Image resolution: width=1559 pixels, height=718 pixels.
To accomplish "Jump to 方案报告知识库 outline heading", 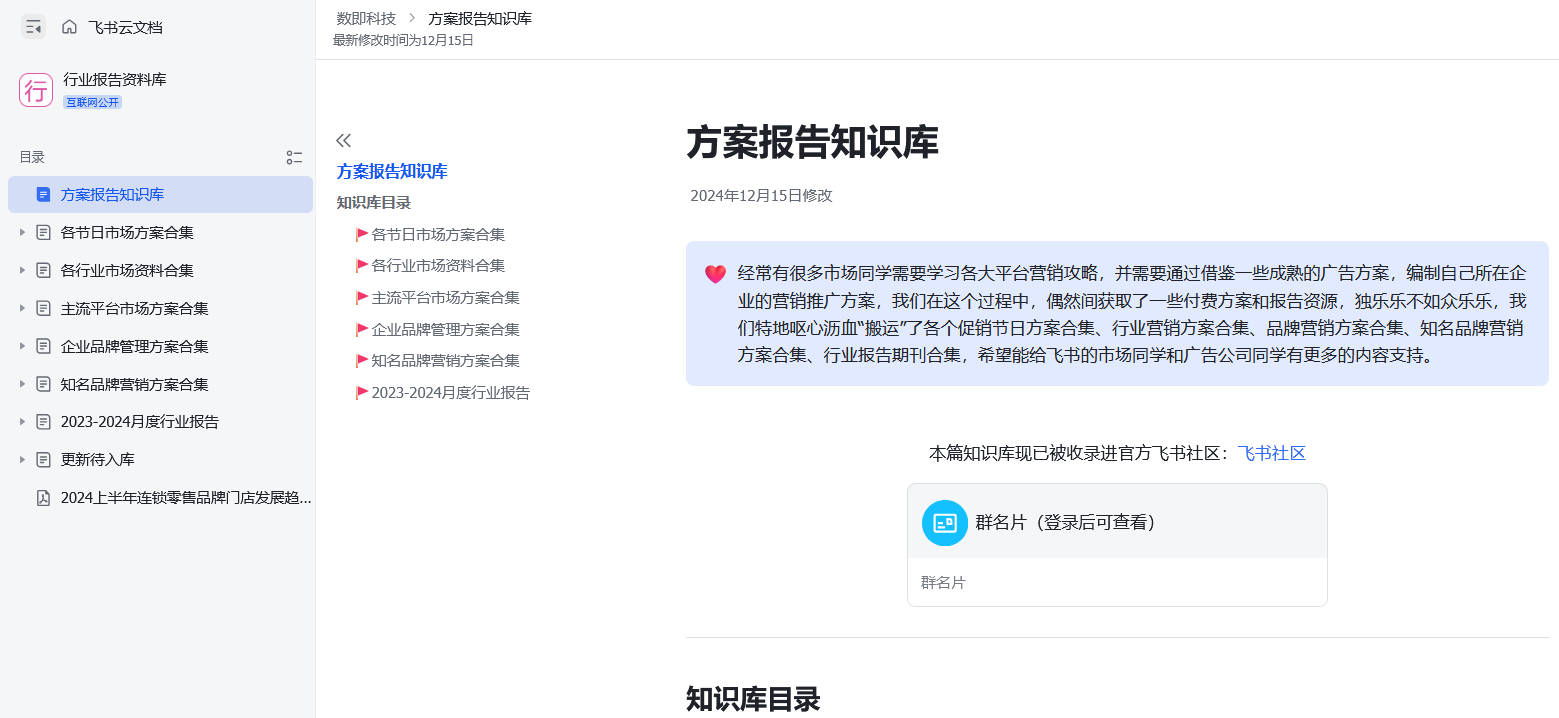I will point(392,171).
